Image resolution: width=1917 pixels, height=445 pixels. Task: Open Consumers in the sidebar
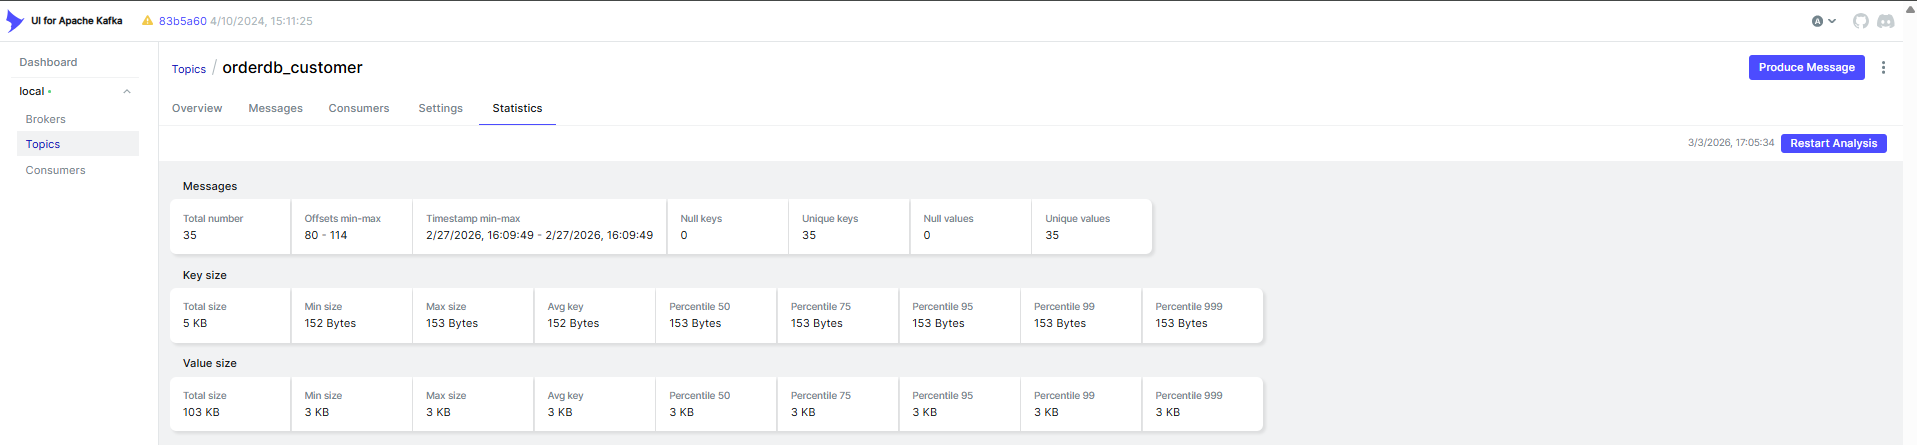point(55,170)
